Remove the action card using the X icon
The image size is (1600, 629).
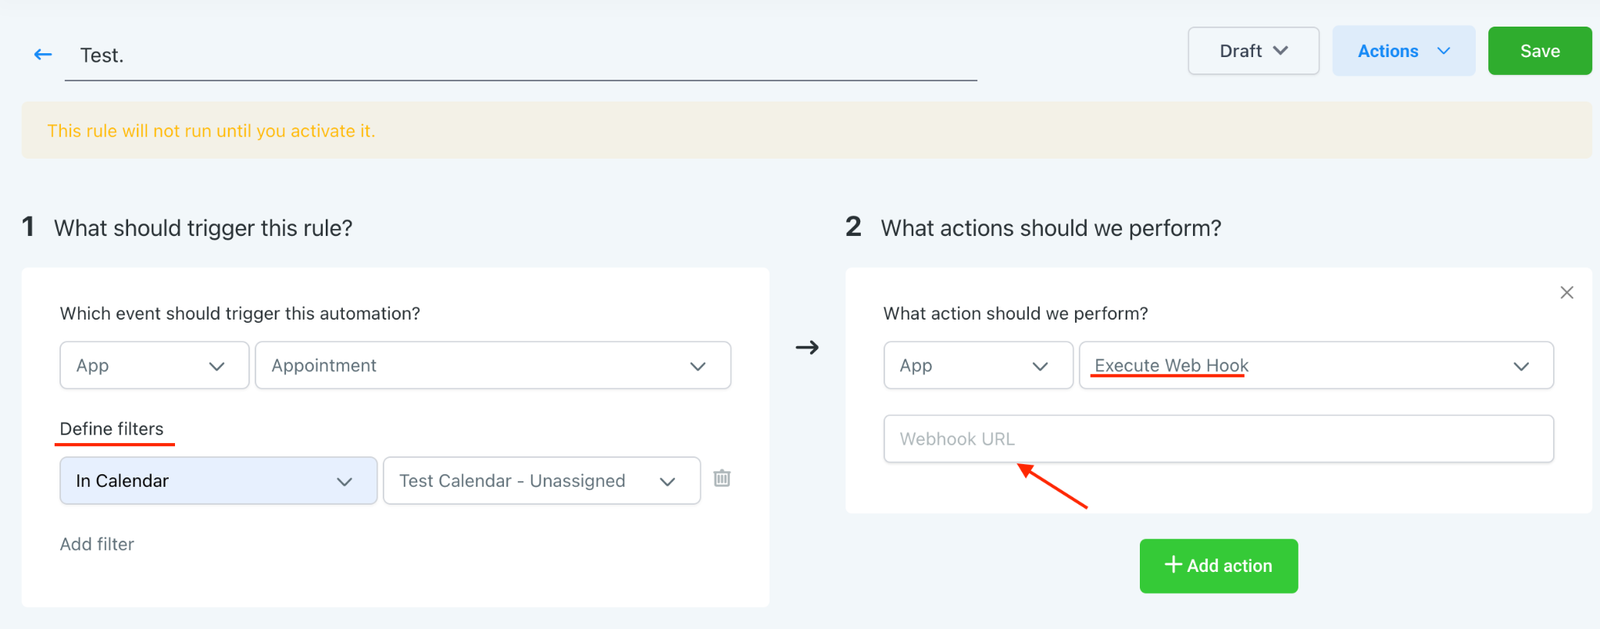(x=1566, y=293)
